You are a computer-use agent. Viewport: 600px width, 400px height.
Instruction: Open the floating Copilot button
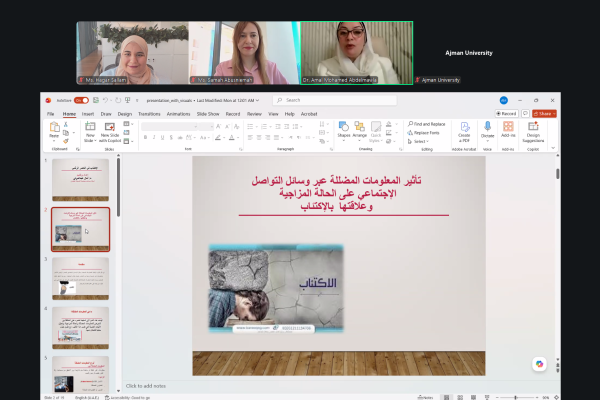coord(540,363)
